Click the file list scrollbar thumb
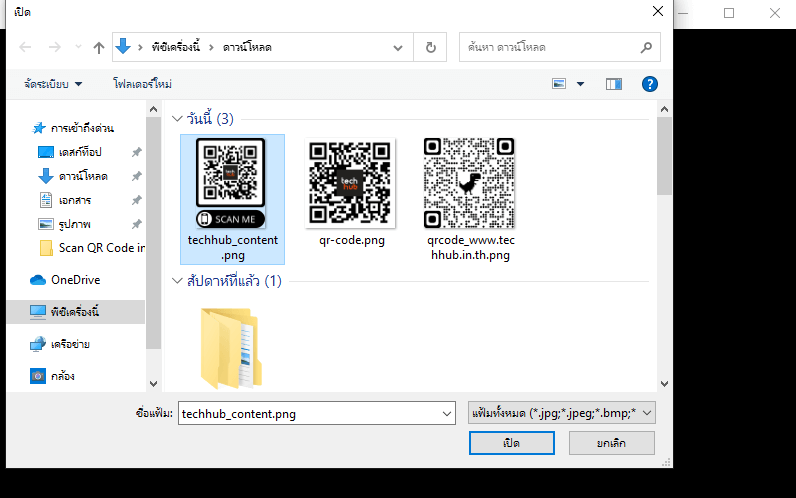796x498 pixels. (664, 156)
